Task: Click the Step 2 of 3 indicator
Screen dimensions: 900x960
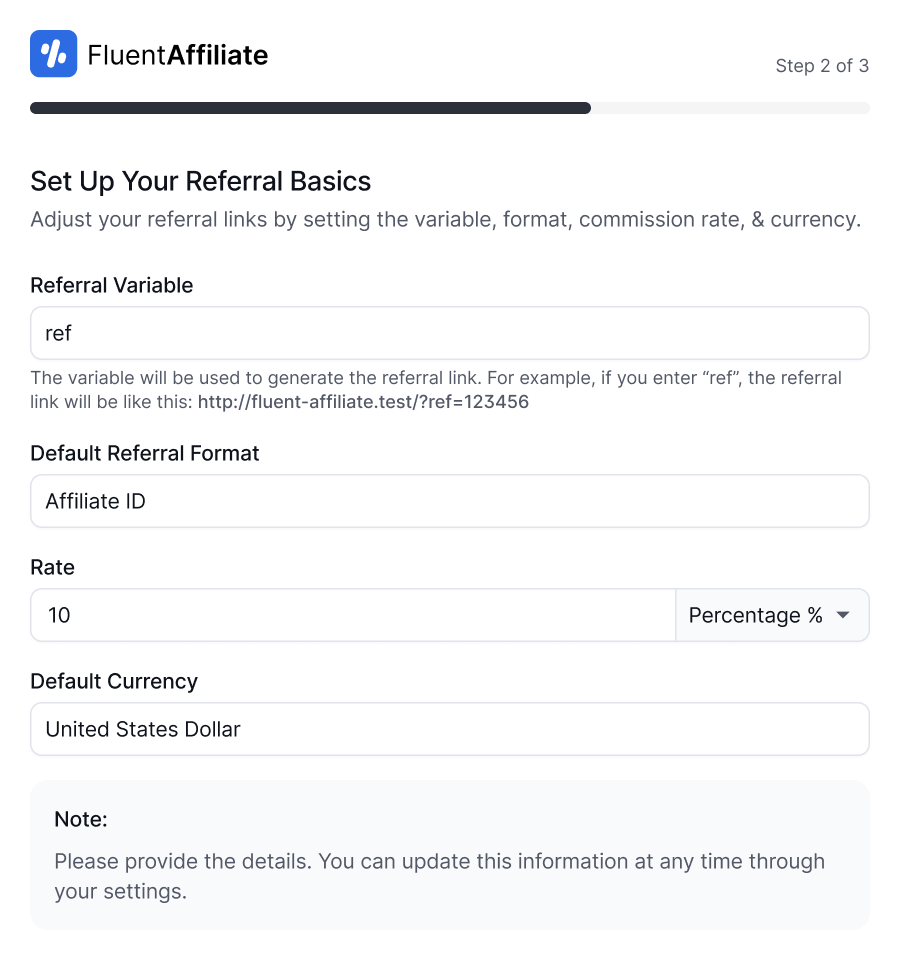Action: click(x=821, y=66)
